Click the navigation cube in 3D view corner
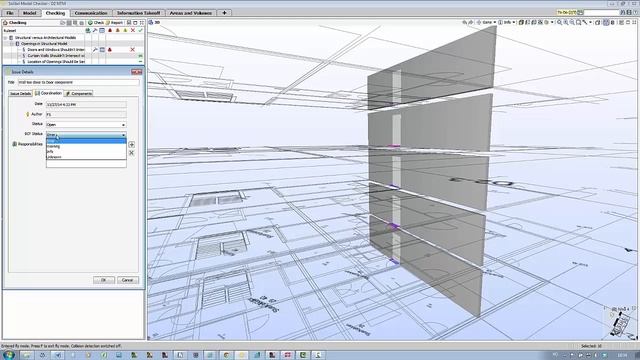This screenshot has width=640, height=360. 620,325
